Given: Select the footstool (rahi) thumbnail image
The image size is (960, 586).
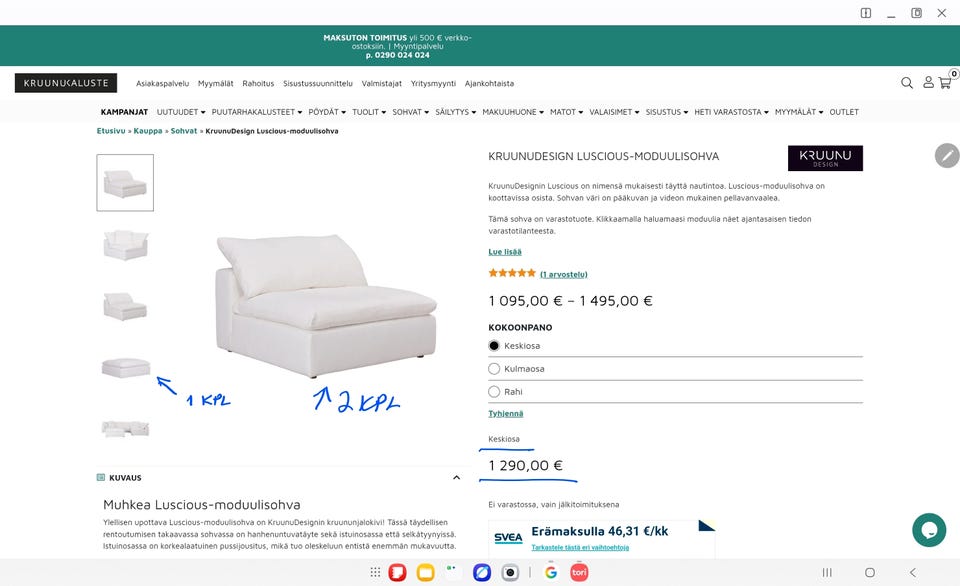Looking at the screenshot, I should click(x=126, y=367).
